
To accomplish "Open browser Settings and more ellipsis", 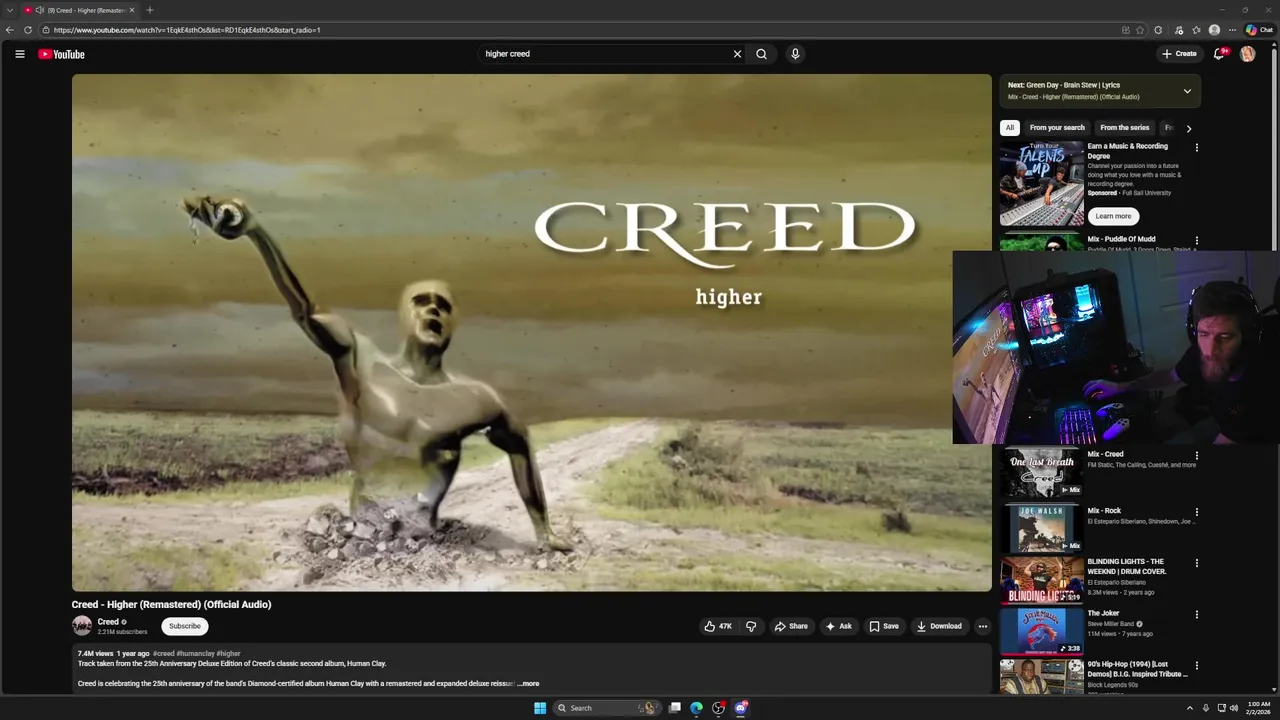I will 1232,30.
